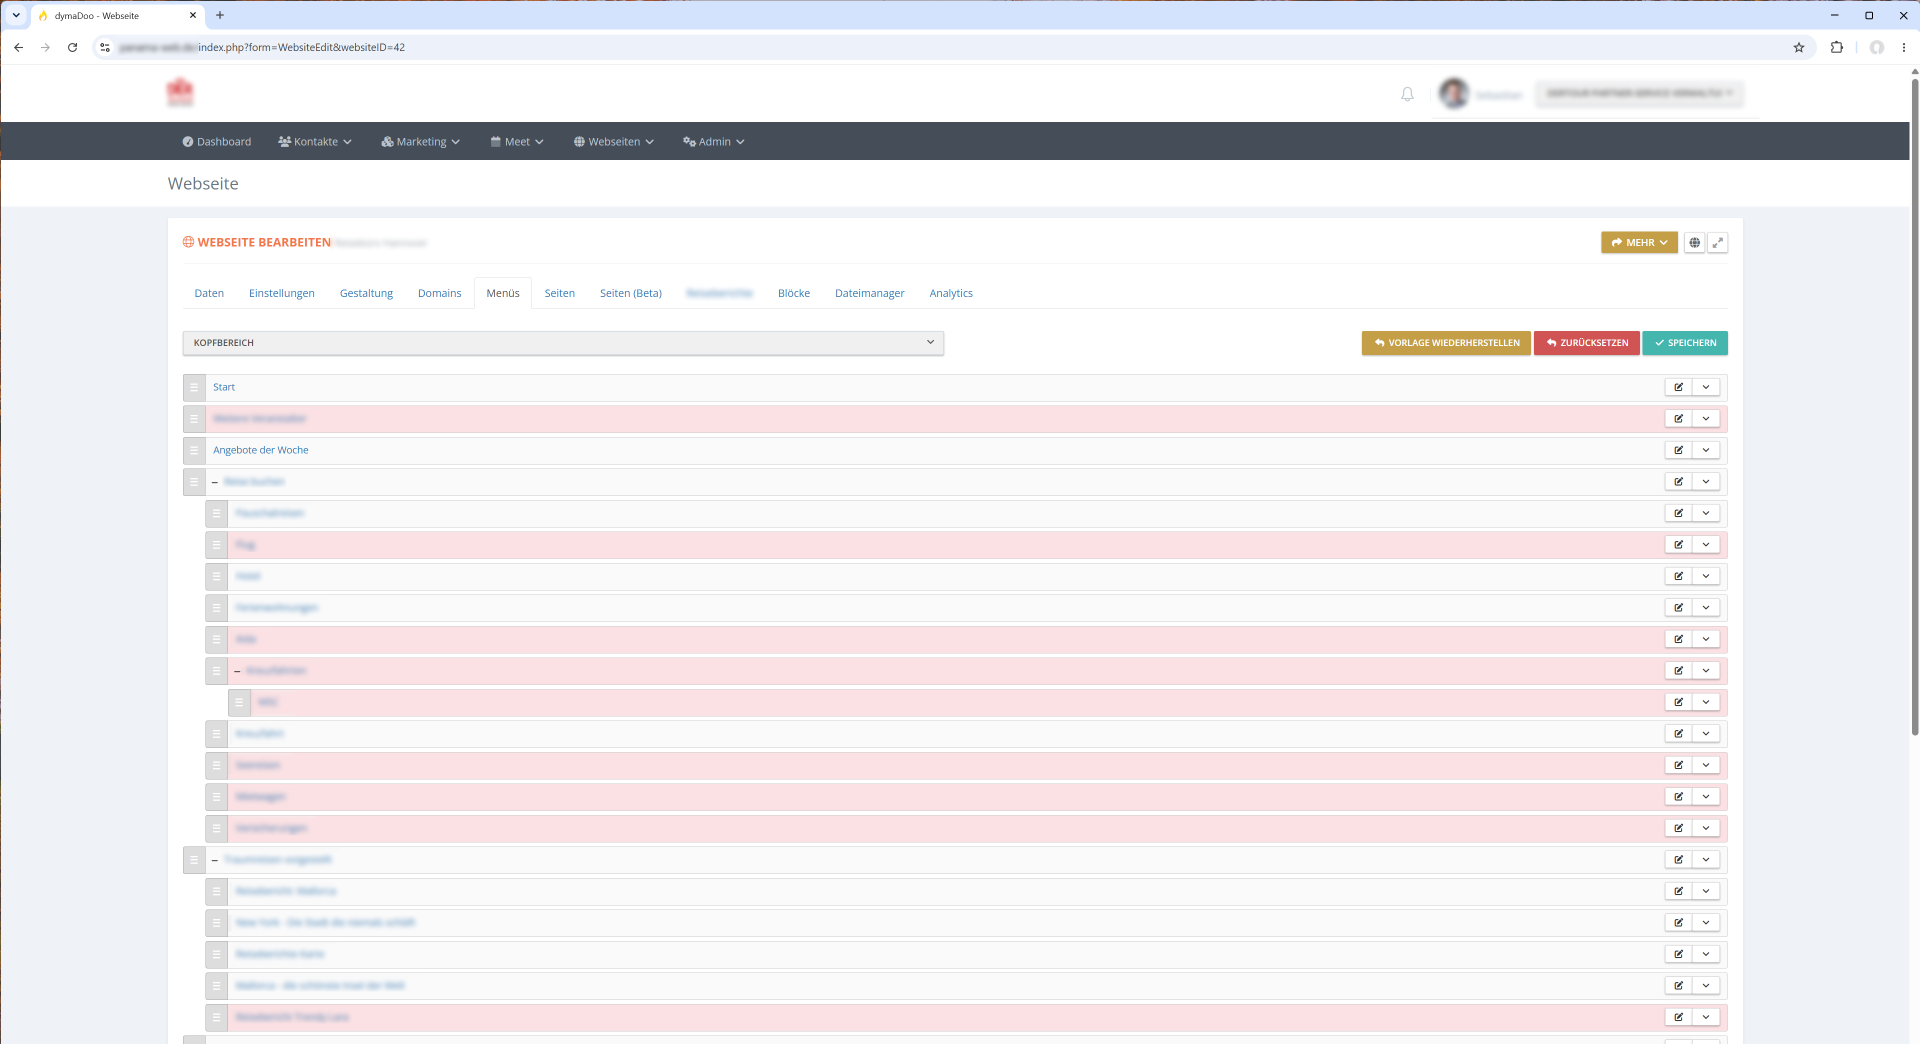Bookmark this page with star icon
Screen dimensions: 1920x1044
[x=1799, y=47]
